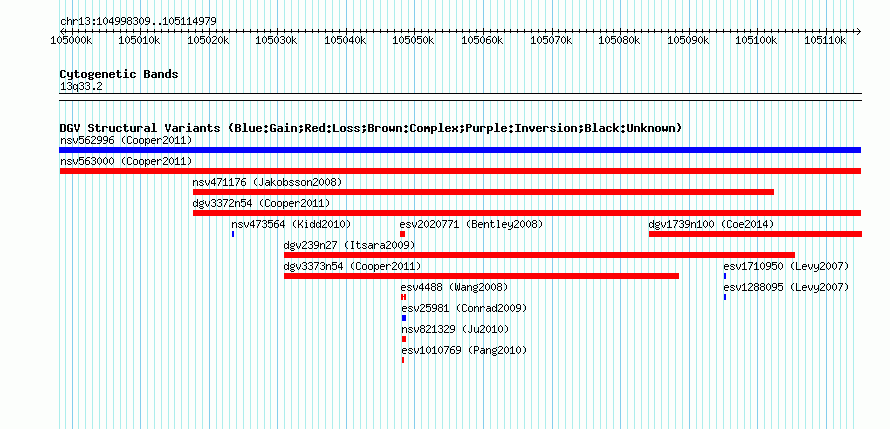Click the red nsv563000 loss bar
890x429 pixels.
click(460, 171)
